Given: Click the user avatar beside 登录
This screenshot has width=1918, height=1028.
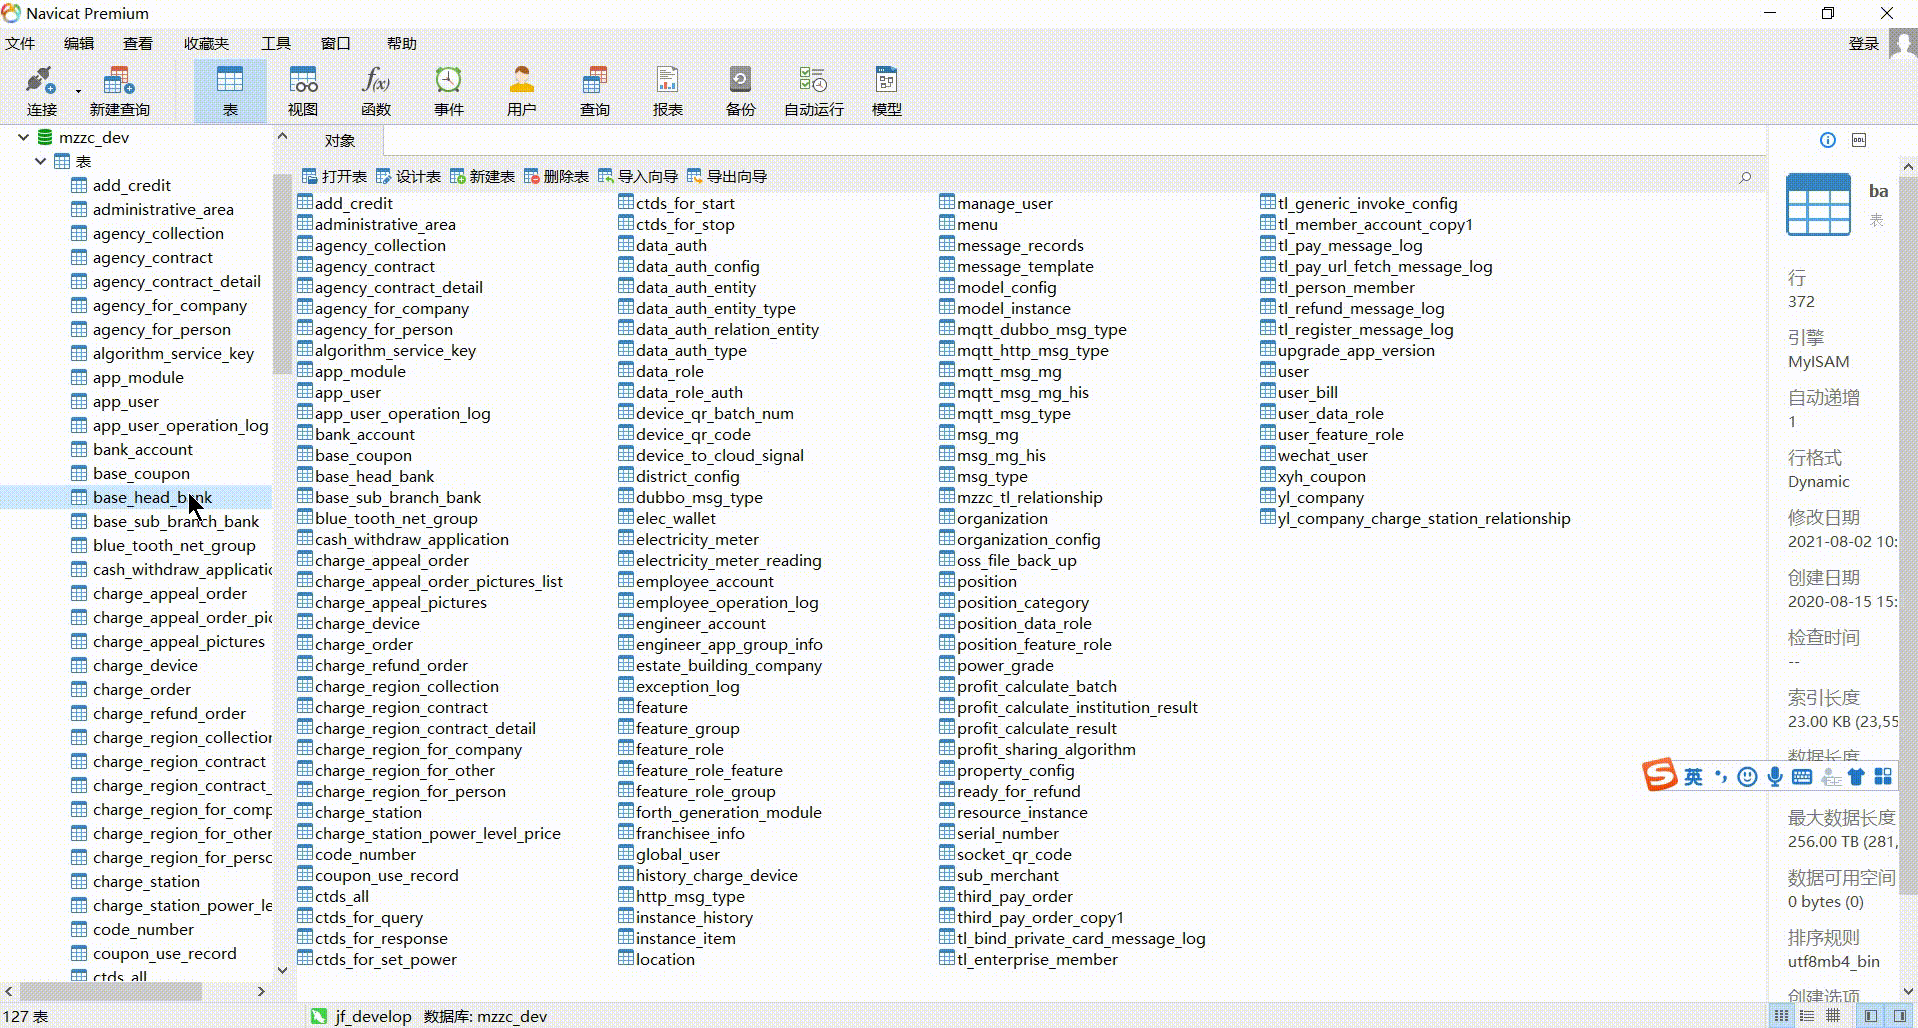Looking at the screenshot, I should point(1902,44).
